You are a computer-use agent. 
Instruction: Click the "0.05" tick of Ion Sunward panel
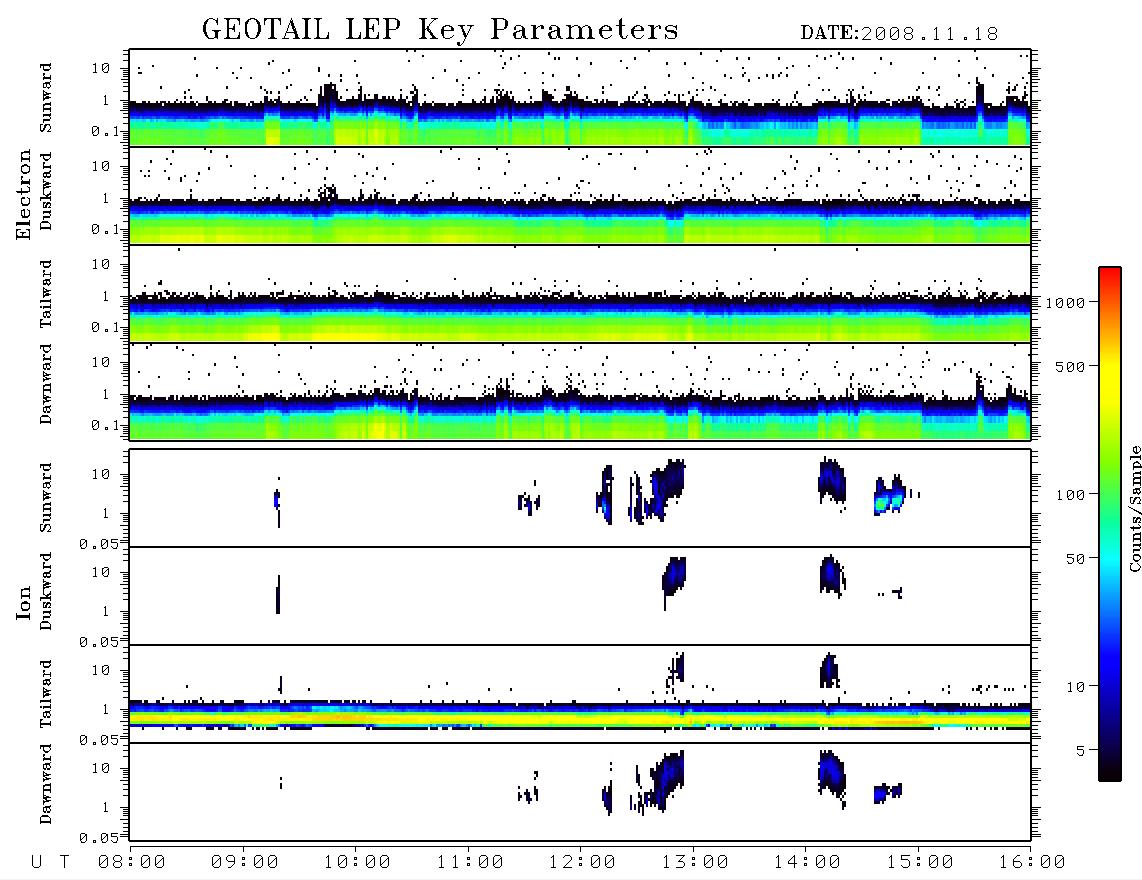(98, 543)
